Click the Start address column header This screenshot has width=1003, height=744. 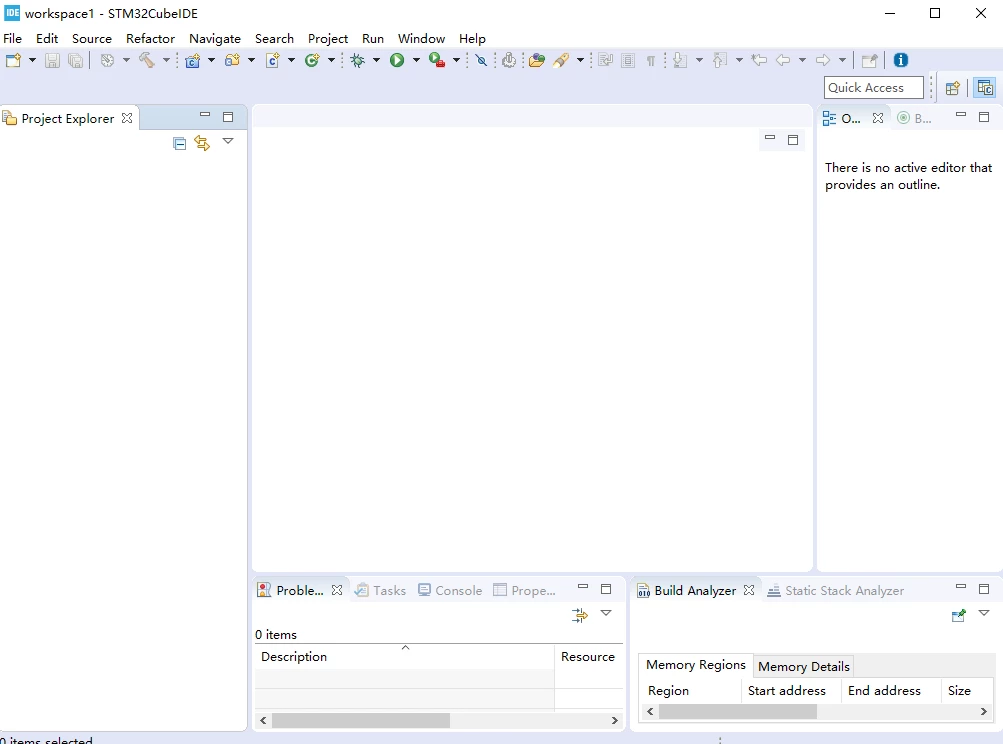pyautogui.click(x=792, y=691)
